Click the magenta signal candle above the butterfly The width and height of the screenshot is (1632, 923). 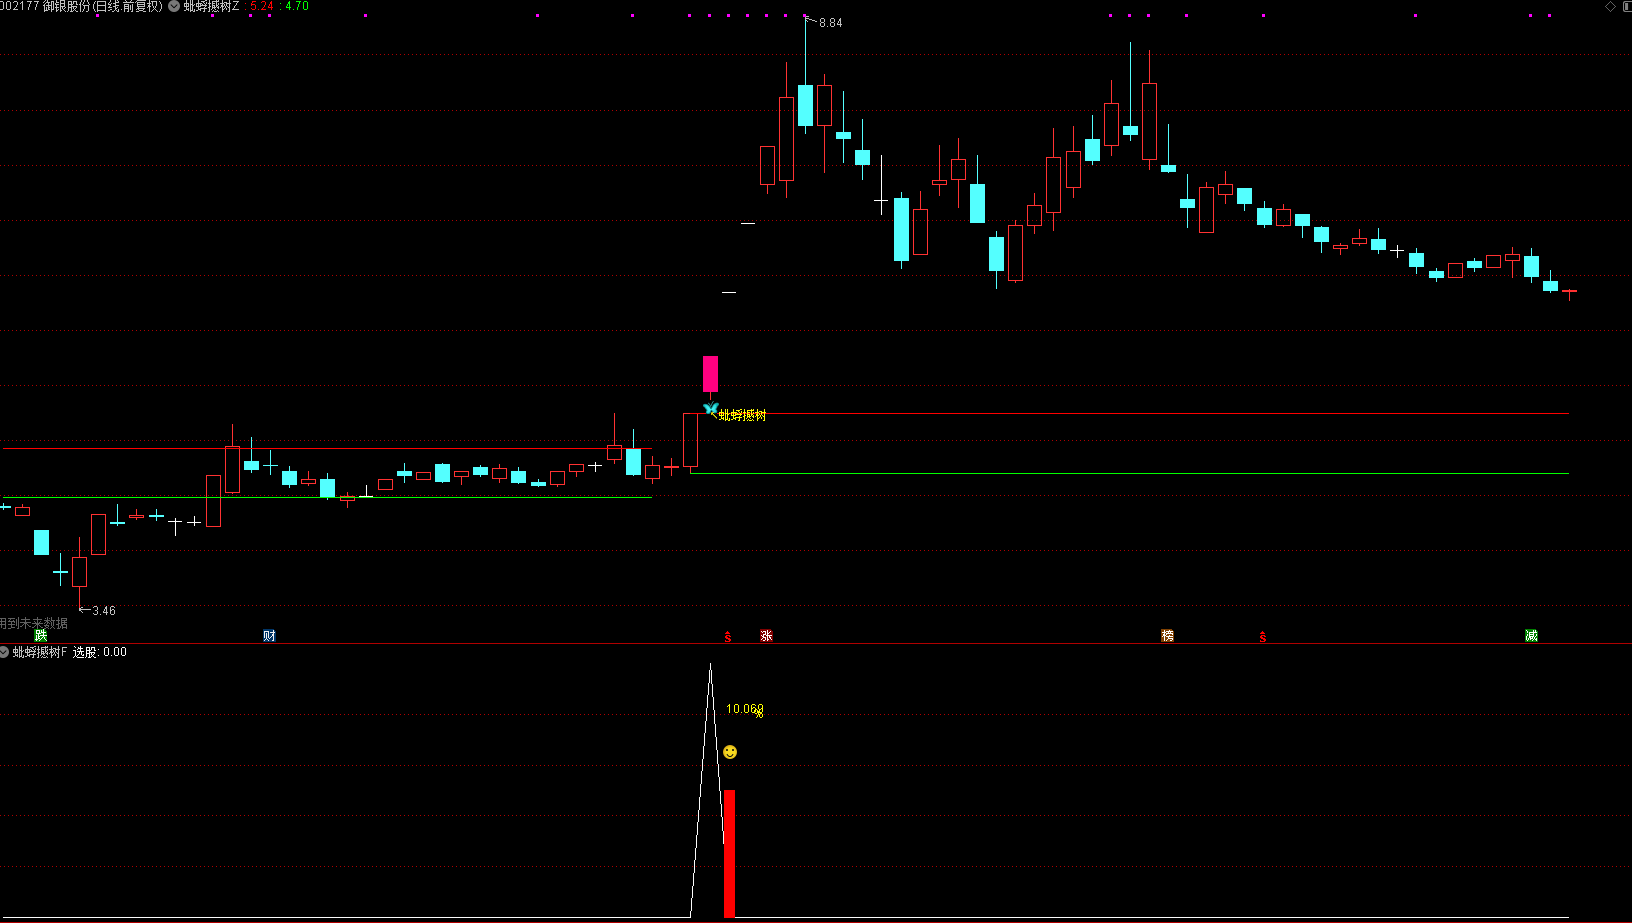(710, 374)
